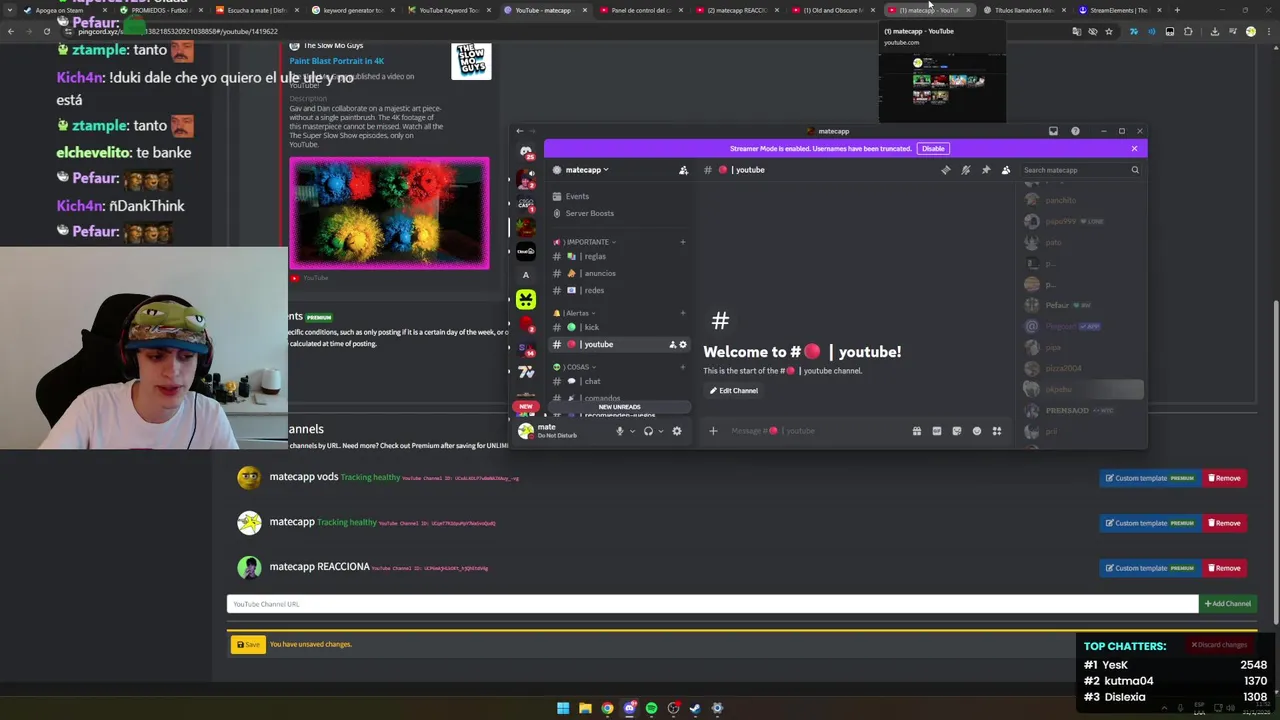Remove the matecapp vods channel
This screenshot has width=1280, height=720.
(x=1224, y=478)
